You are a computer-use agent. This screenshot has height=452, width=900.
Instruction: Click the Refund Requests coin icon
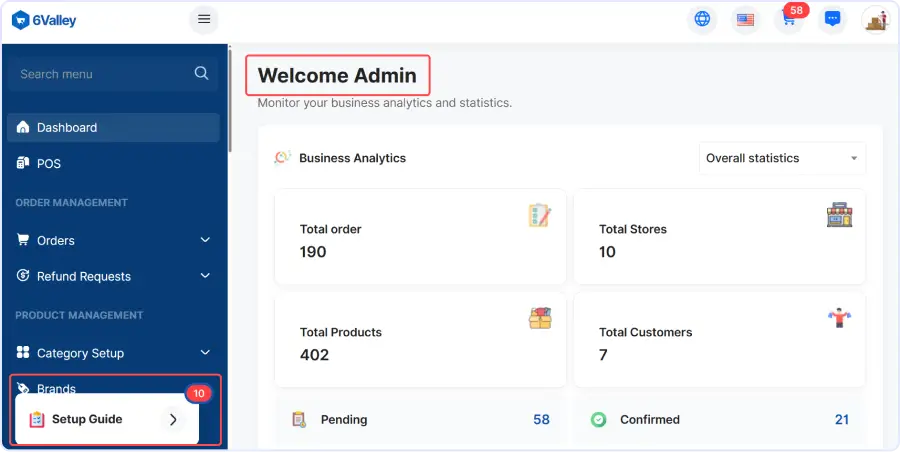[x=23, y=276]
